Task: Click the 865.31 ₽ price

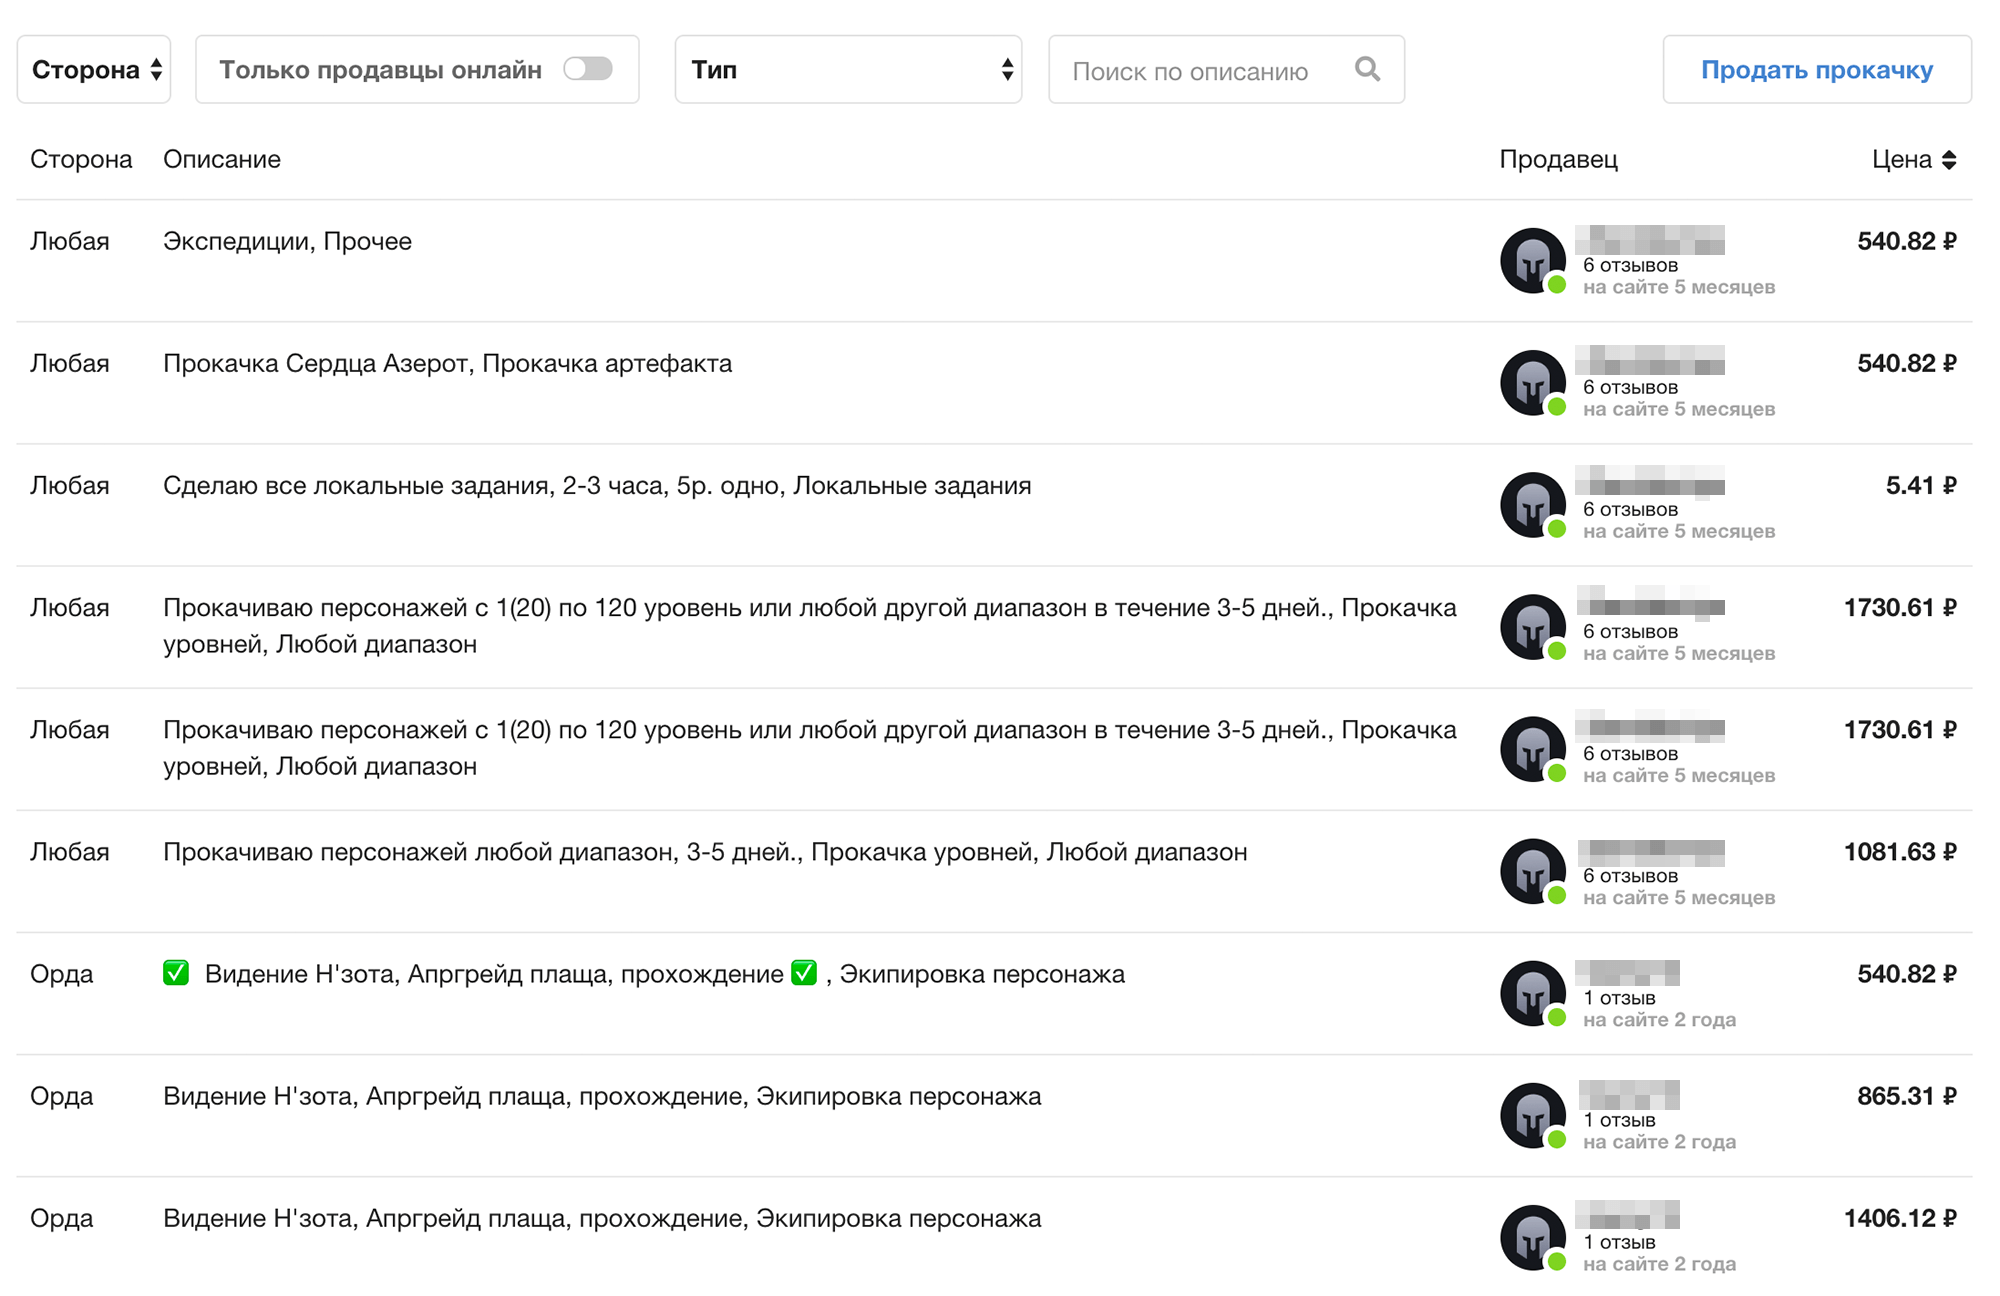Action: (x=1907, y=1096)
